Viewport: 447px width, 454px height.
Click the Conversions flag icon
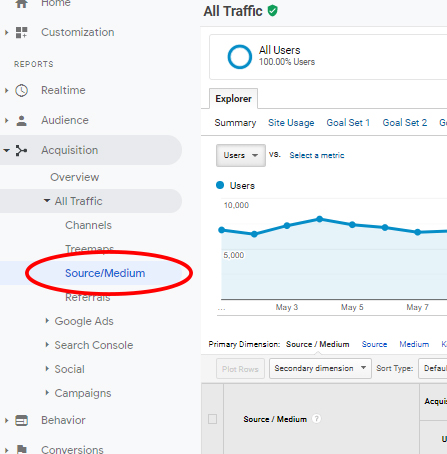22,450
